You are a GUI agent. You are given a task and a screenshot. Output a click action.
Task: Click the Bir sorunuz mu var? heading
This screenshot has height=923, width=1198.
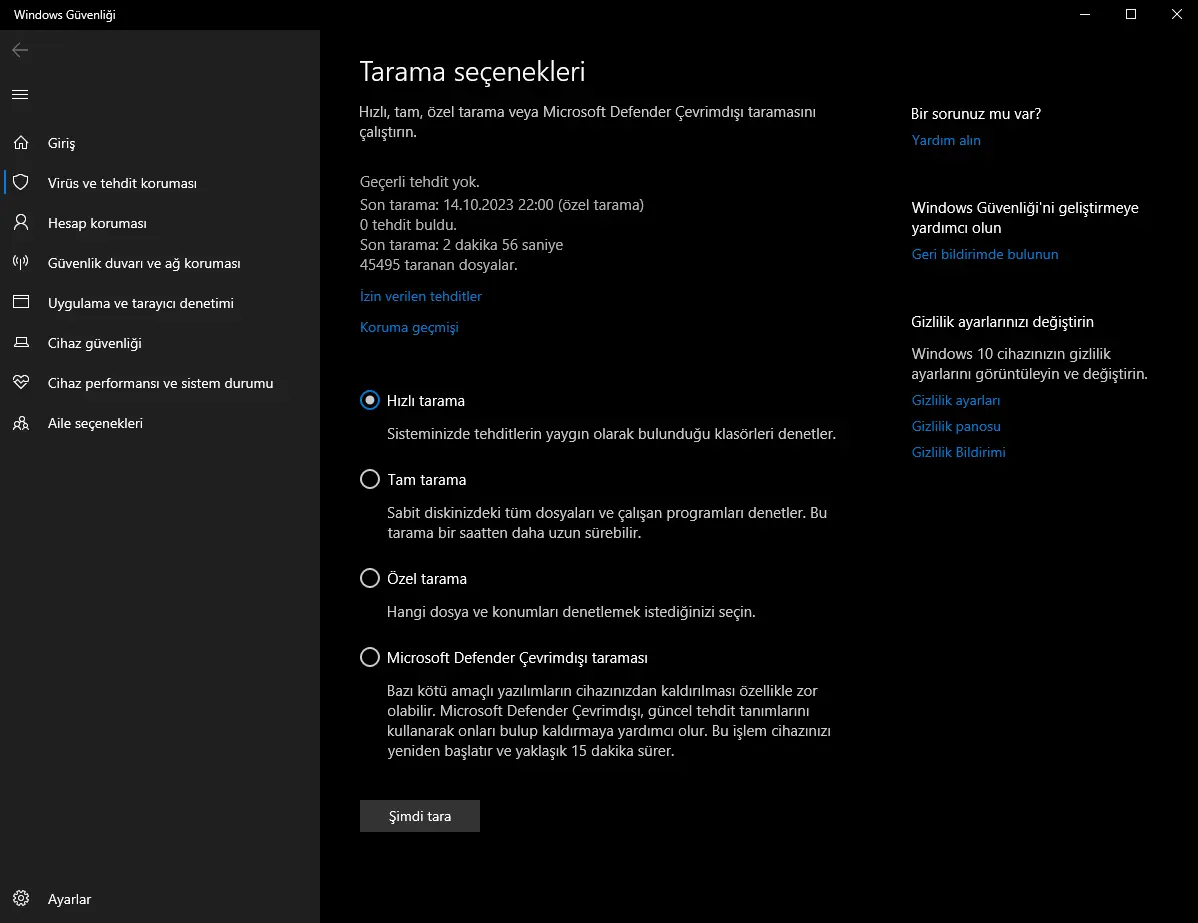pos(976,114)
